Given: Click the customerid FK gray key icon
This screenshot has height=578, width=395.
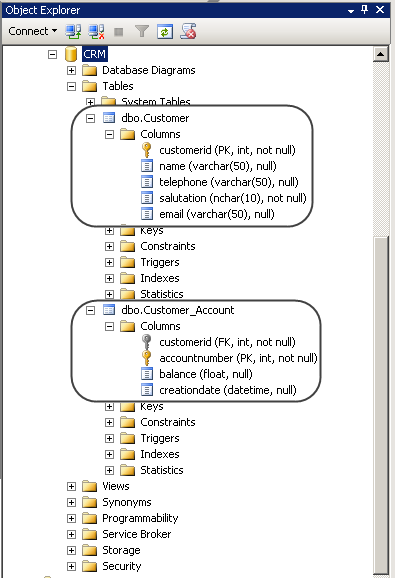Looking at the screenshot, I should pos(147,342).
